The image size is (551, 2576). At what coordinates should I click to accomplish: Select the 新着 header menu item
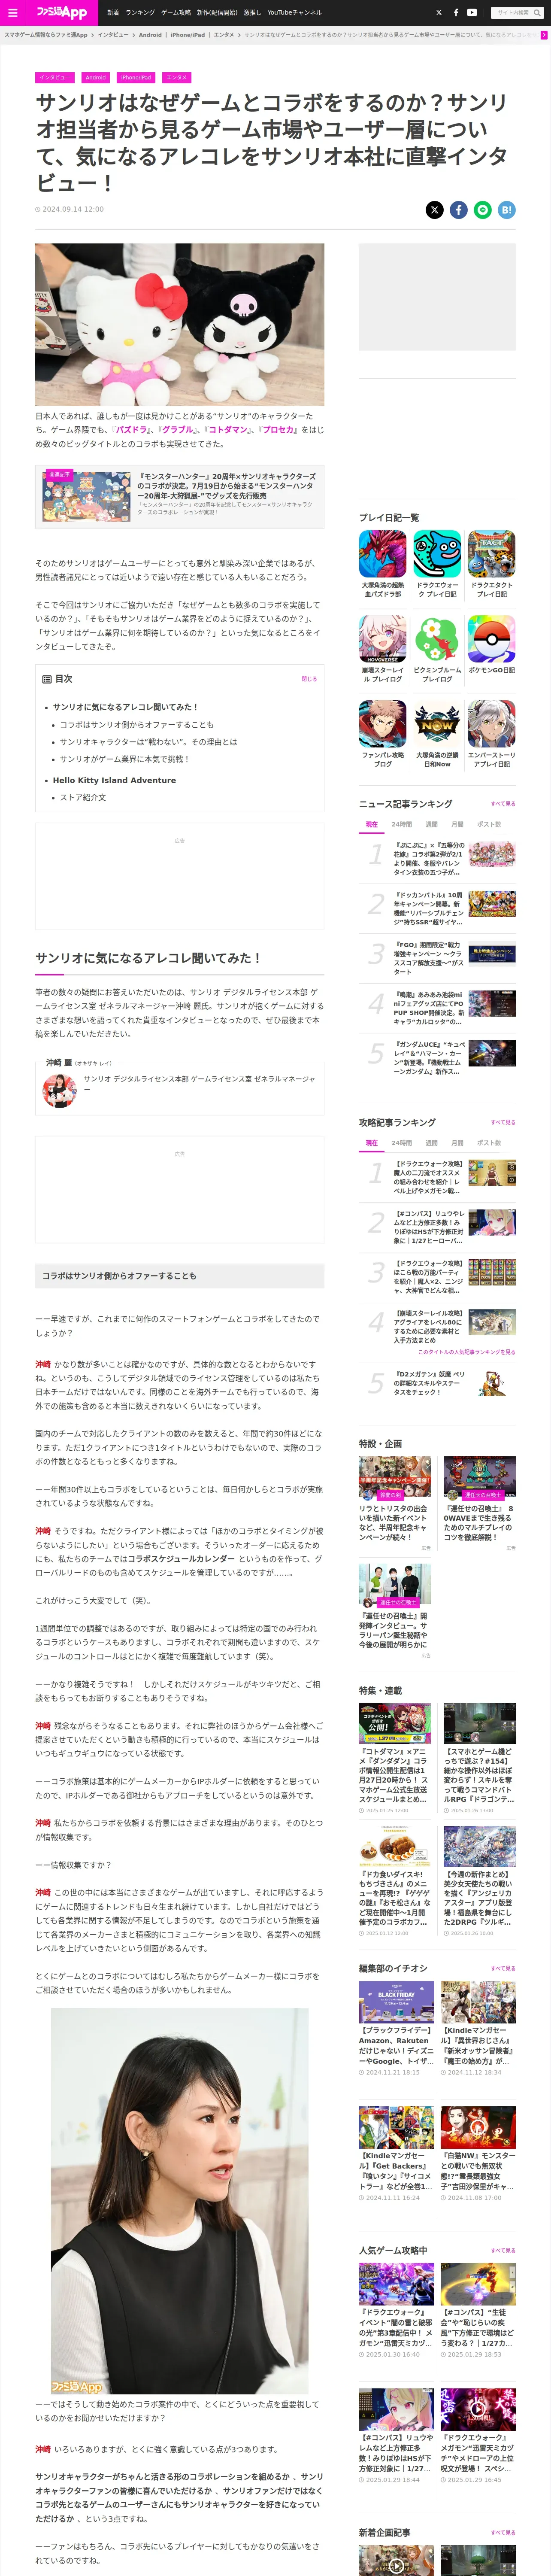113,13
